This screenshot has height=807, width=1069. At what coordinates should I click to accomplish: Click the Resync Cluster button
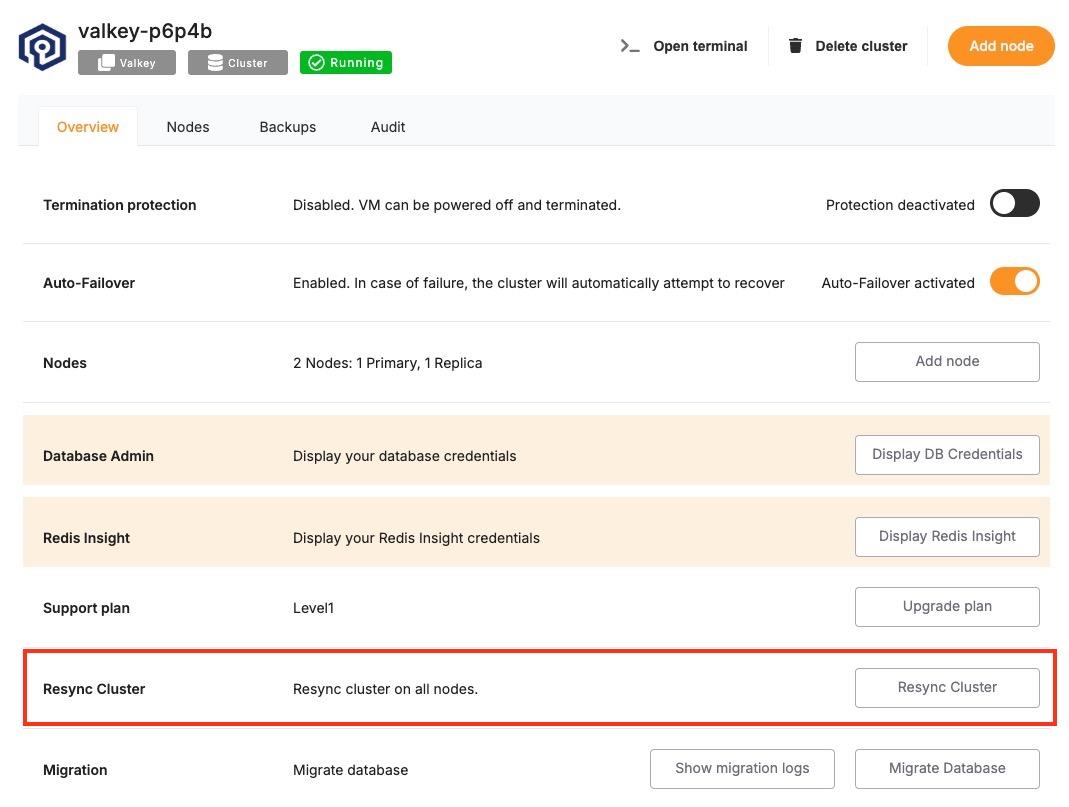click(947, 687)
